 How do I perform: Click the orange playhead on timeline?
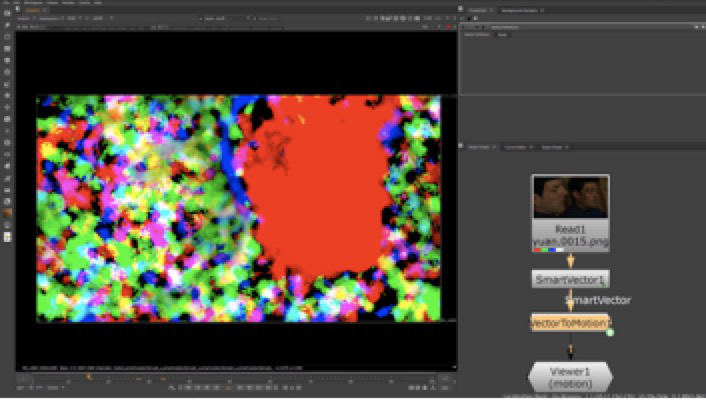88,377
